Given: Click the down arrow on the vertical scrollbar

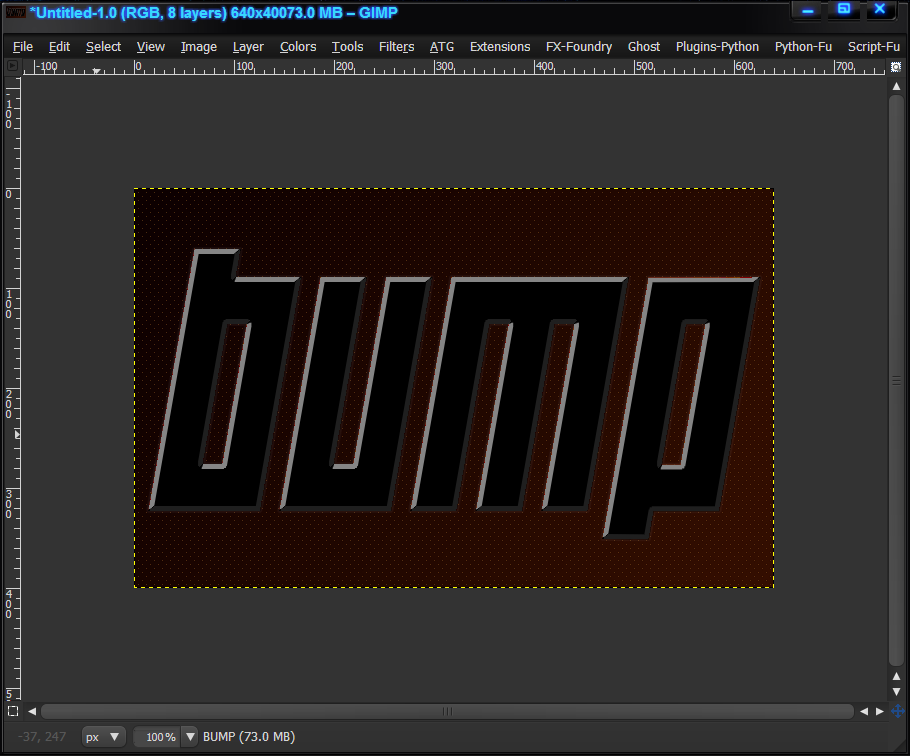Looking at the screenshot, I should [x=895, y=690].
